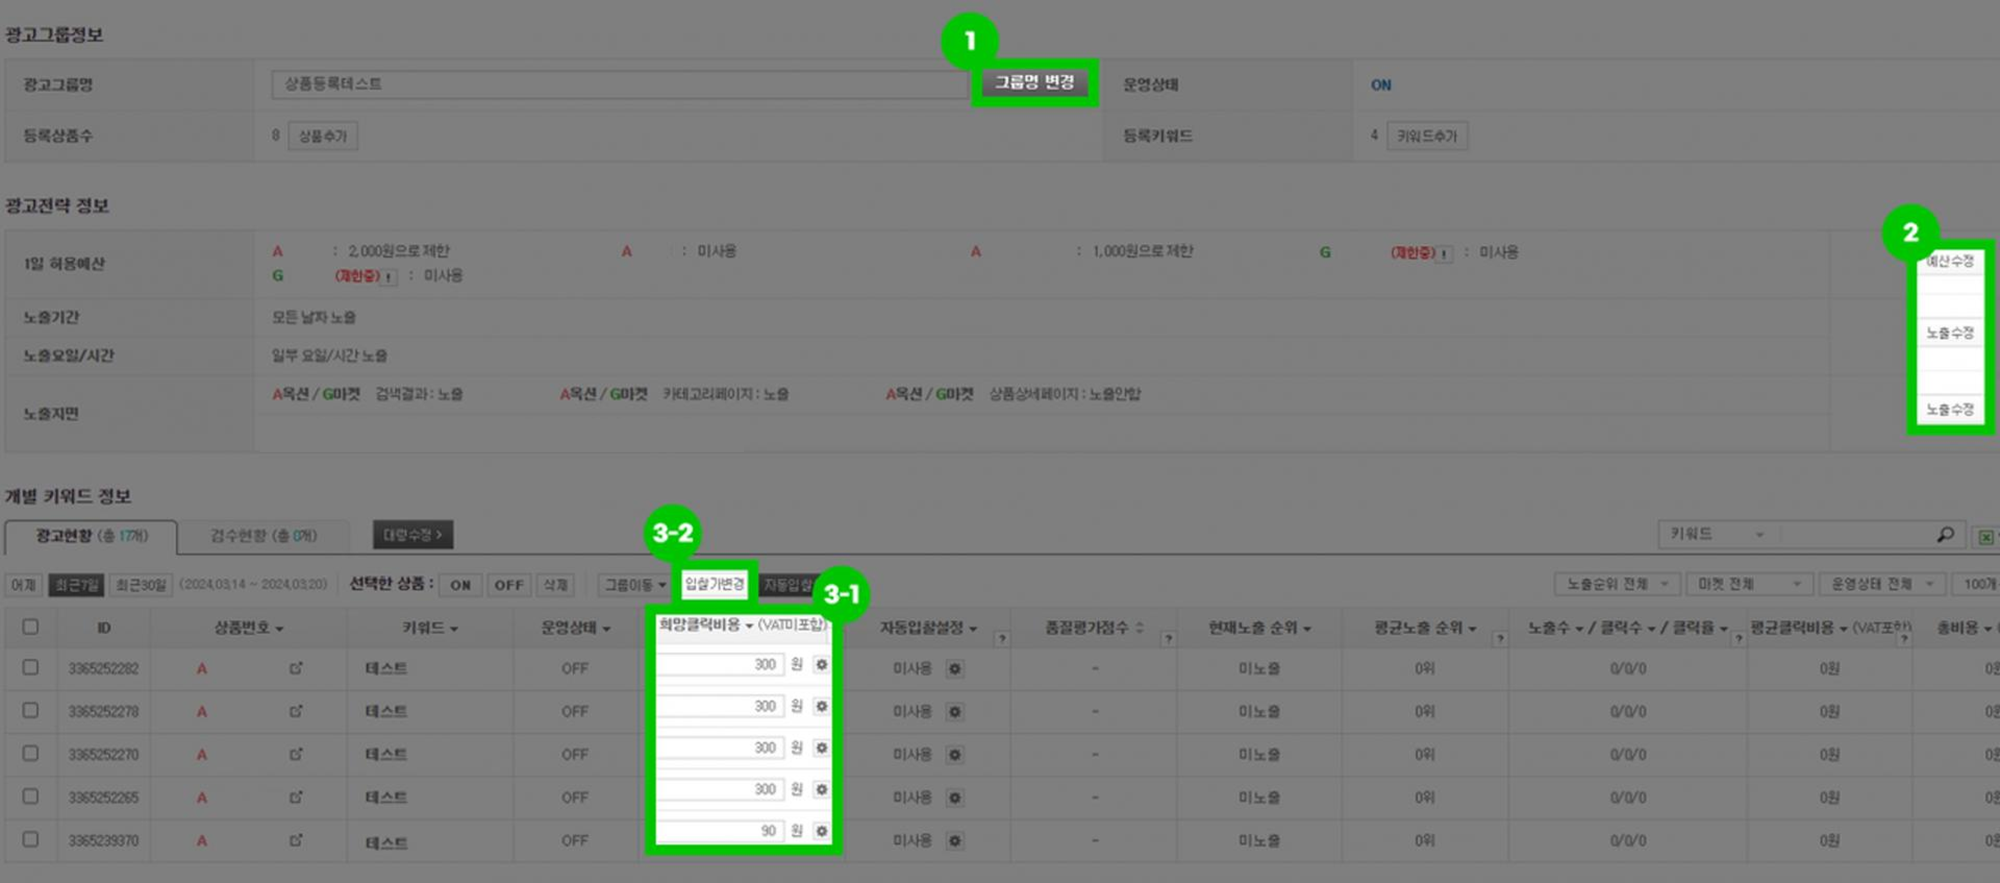Open the 그룹이동 dropdown
This screenshot has width=2000, height=883.
pos(635,585)
